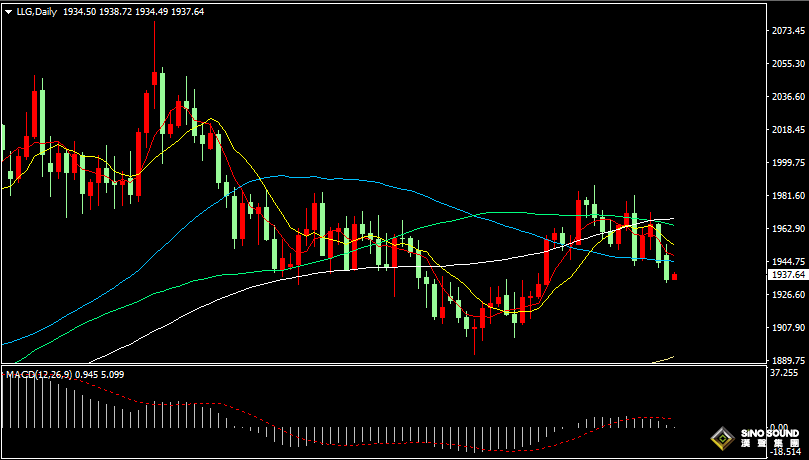Click the triangle arrow beside LLG,Daily
This screenshot has width=809, height=460.
(x=8, y=11)
